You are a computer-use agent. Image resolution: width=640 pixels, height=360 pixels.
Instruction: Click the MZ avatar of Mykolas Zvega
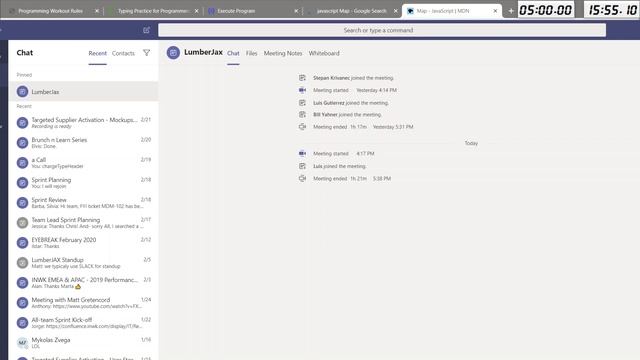(22, 343)
